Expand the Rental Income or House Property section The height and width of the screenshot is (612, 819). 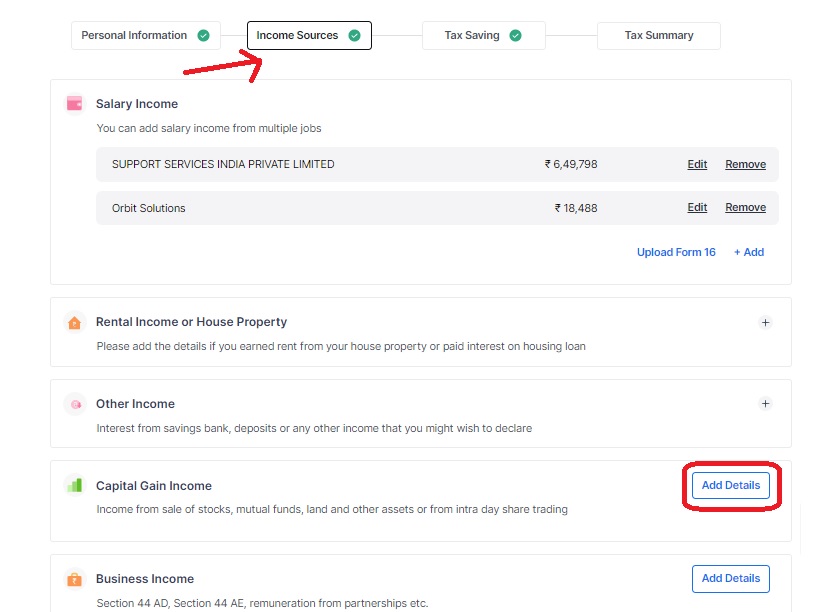point(765,322)
